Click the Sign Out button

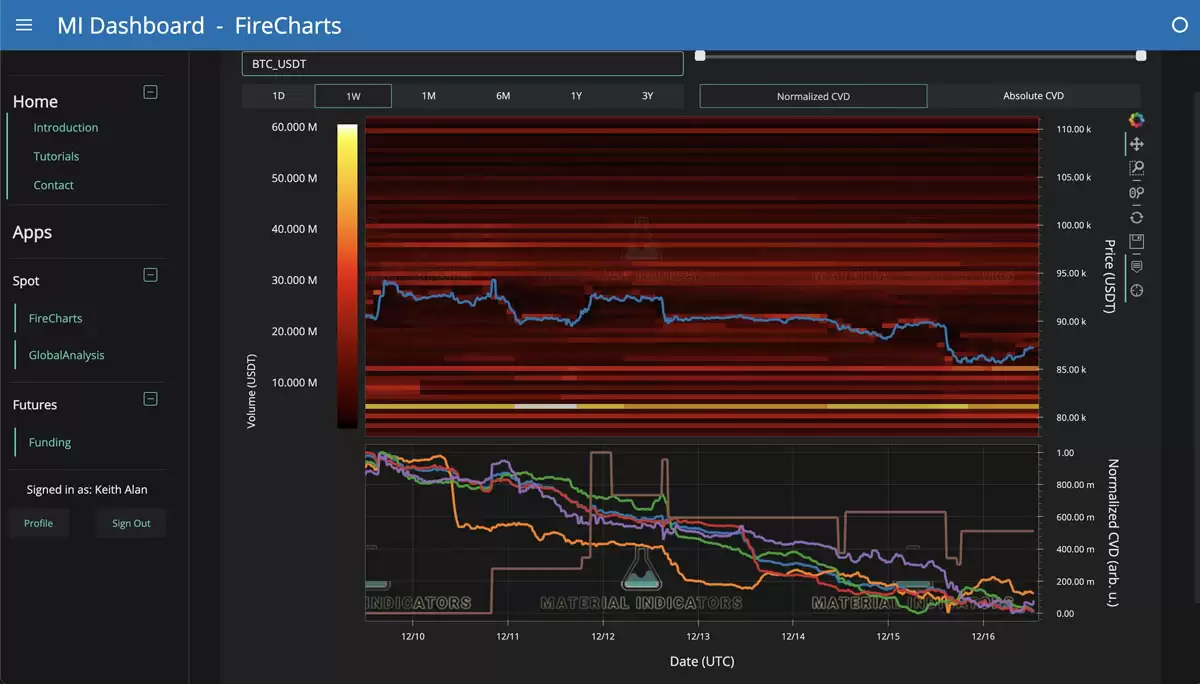(130, 522)
